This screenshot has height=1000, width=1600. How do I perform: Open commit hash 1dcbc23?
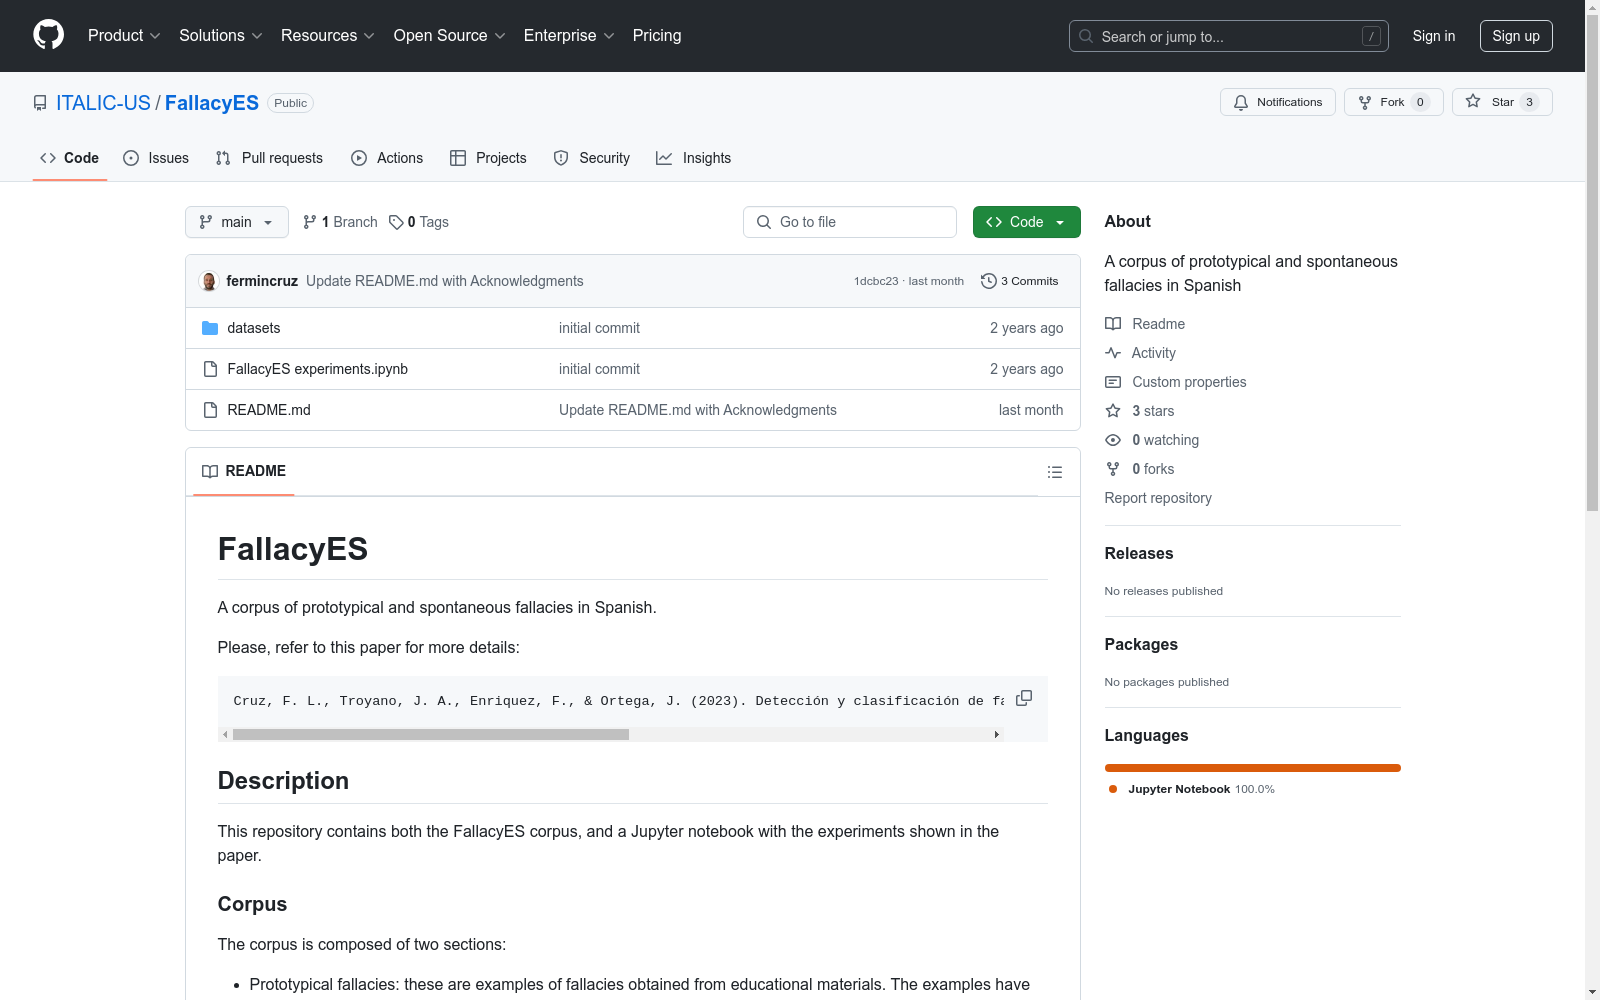click(x=876, y=281)
